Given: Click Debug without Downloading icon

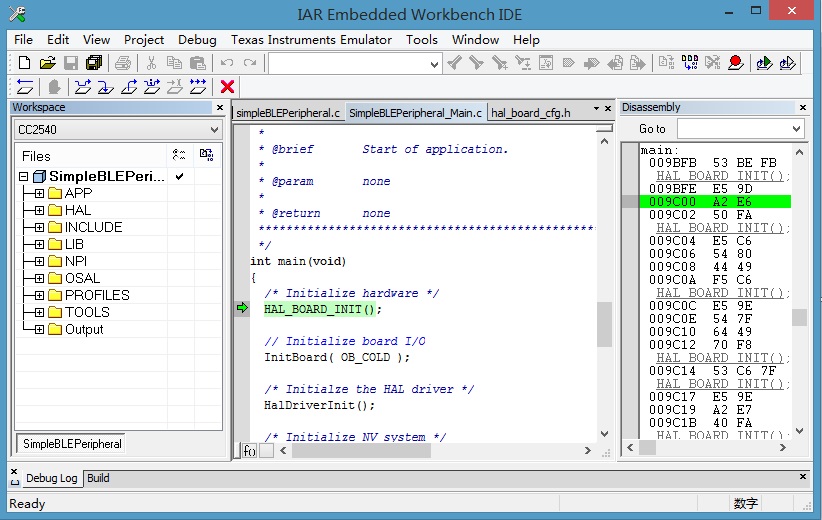Looking at the screenshot, I should 787,63.
